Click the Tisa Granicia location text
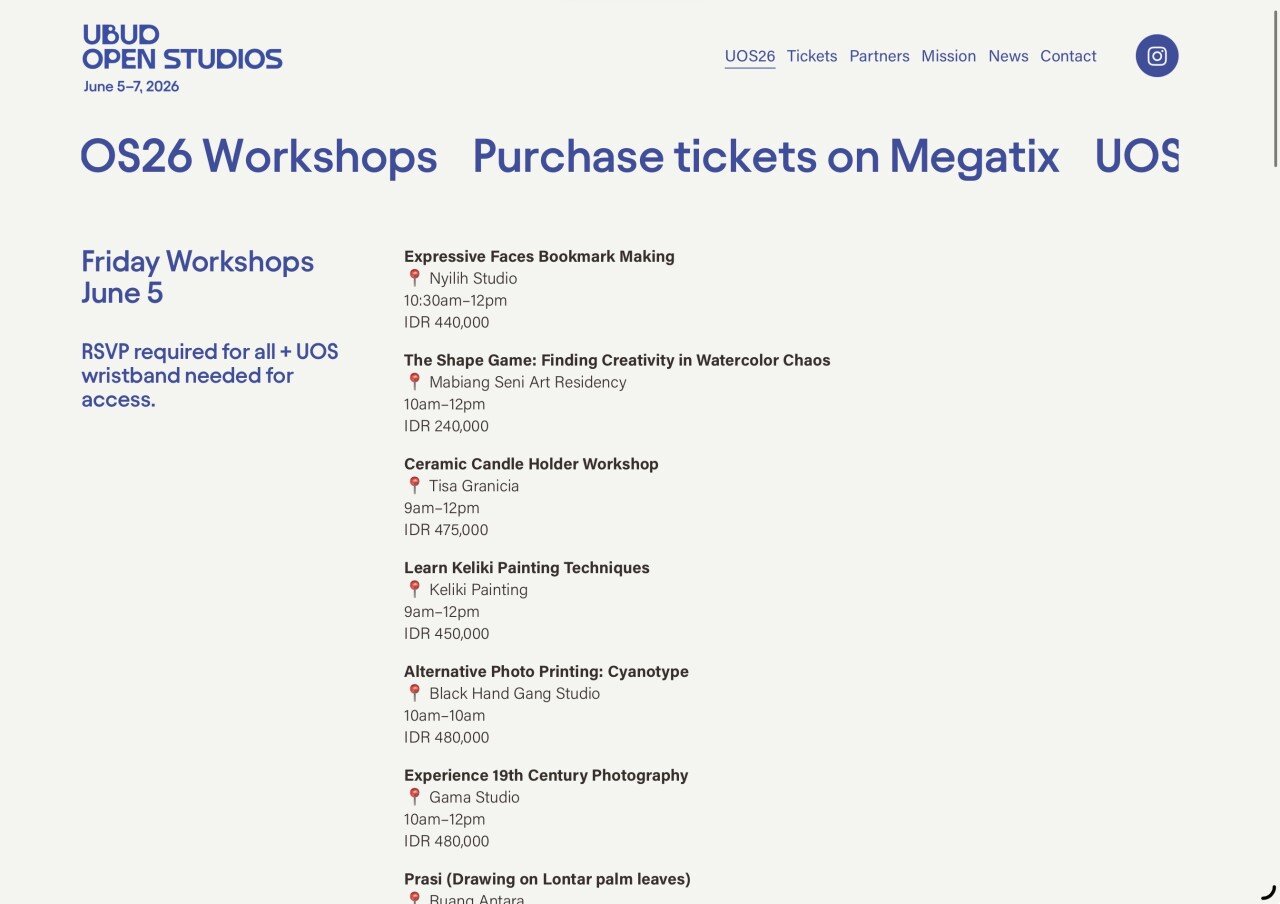The width and height of the screenshot is (1280, 904). (474, 486)
